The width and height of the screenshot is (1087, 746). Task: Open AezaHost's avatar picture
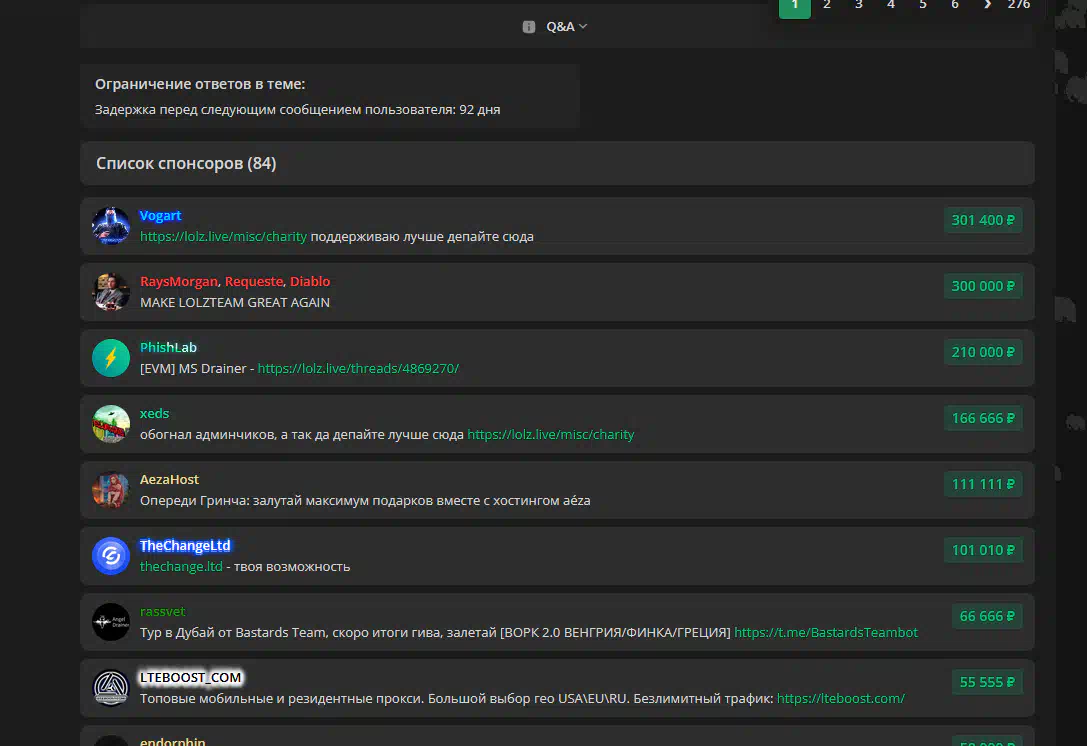pos(111,490)
